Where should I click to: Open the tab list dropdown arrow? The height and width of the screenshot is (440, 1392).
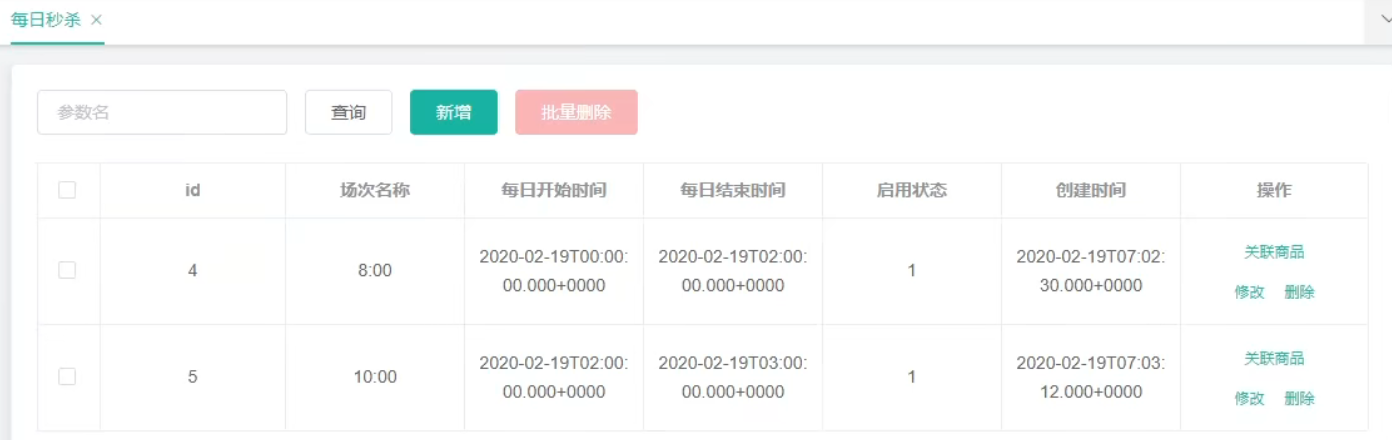1383,20
